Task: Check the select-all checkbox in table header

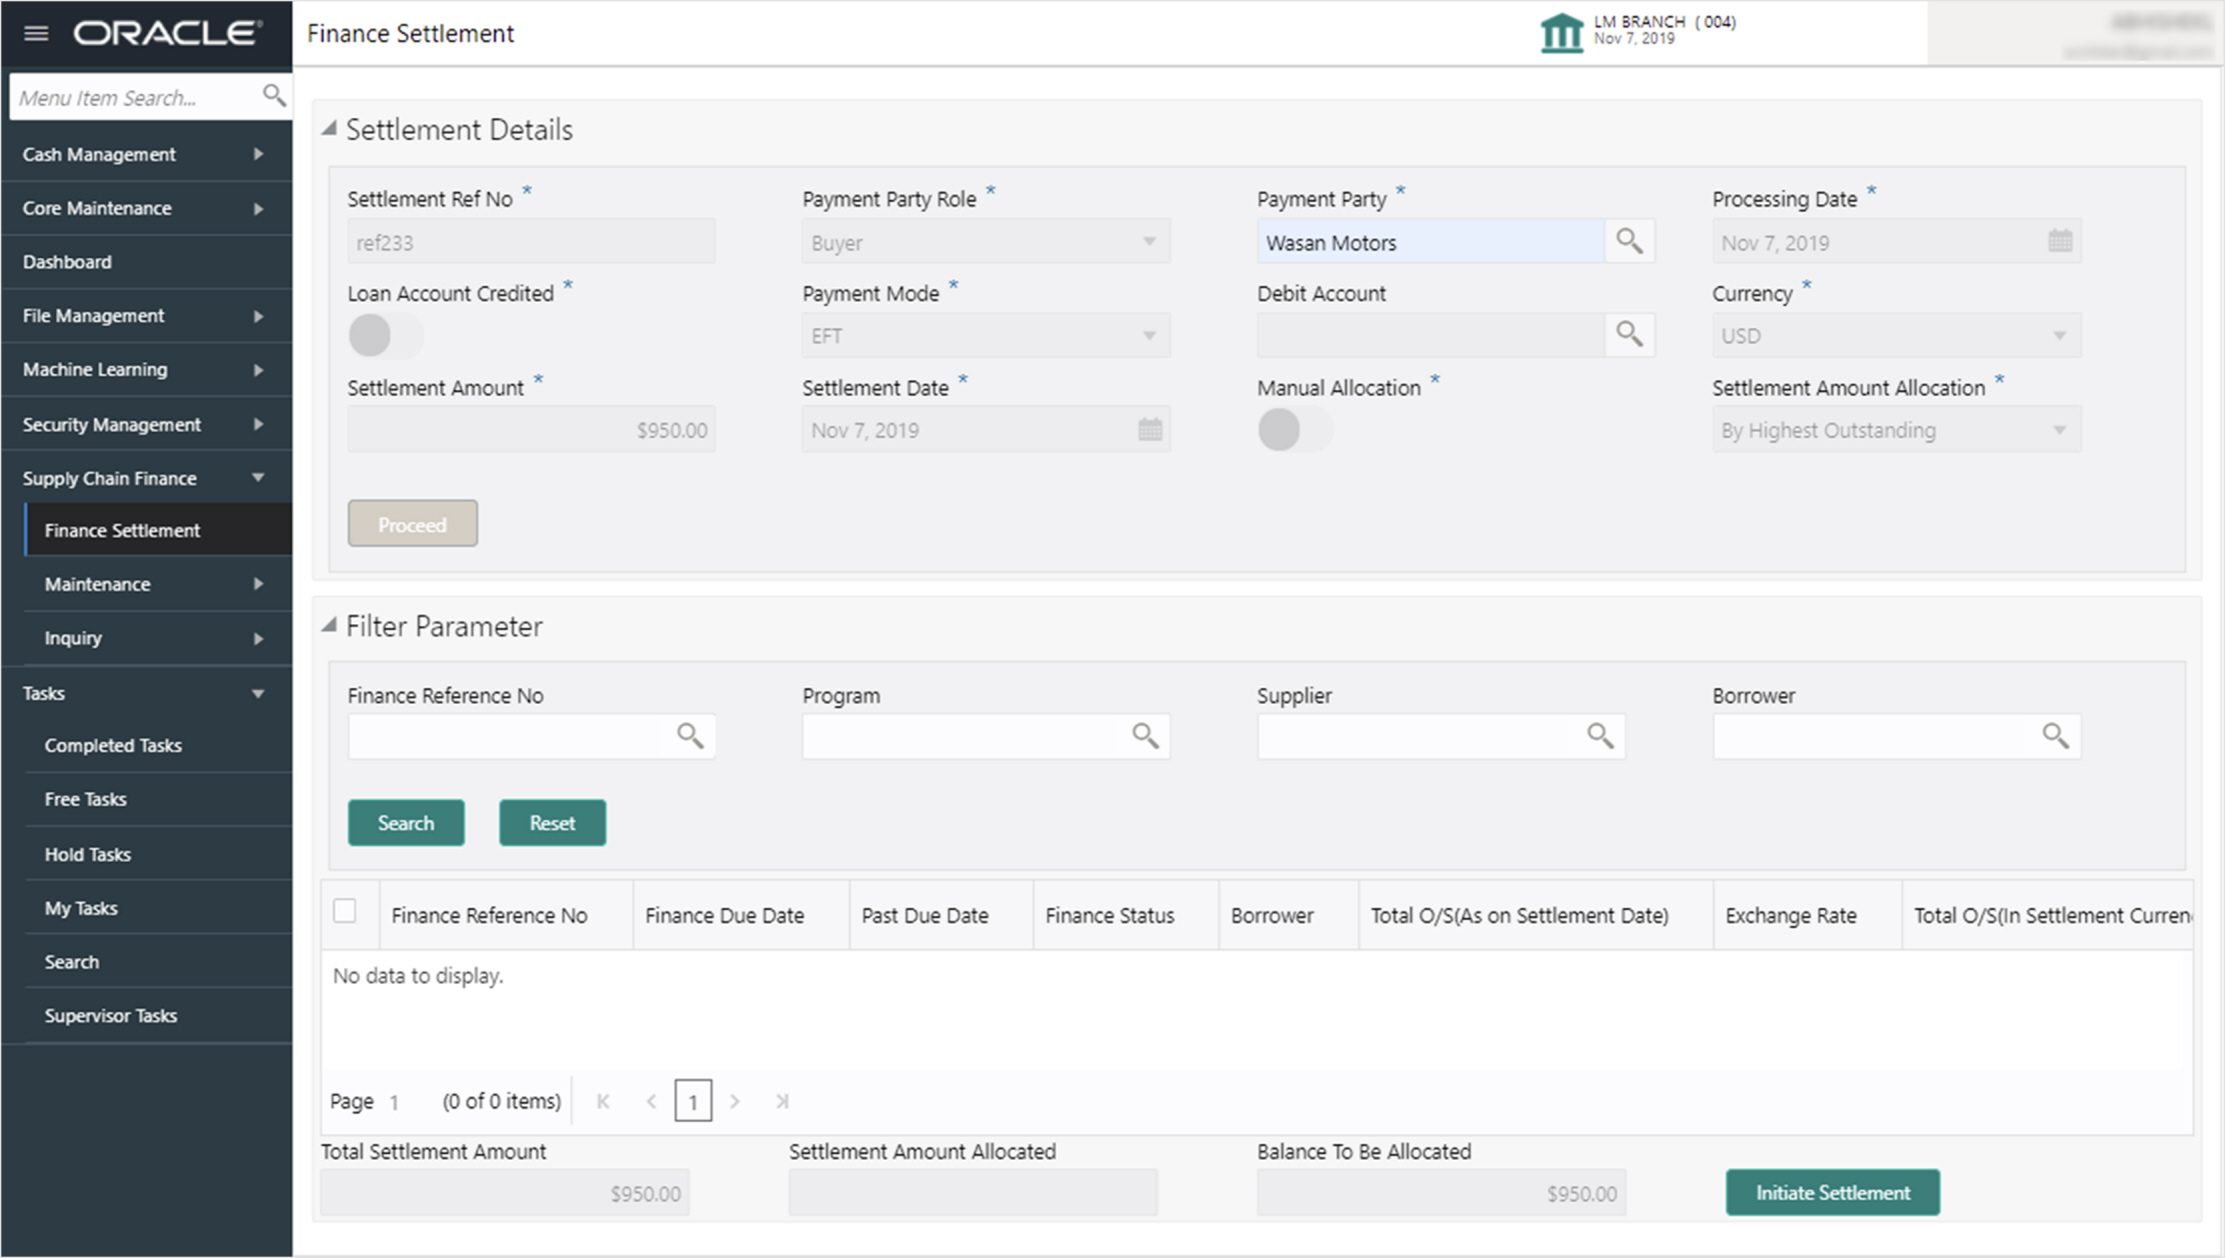Action: tap(345, 911)
